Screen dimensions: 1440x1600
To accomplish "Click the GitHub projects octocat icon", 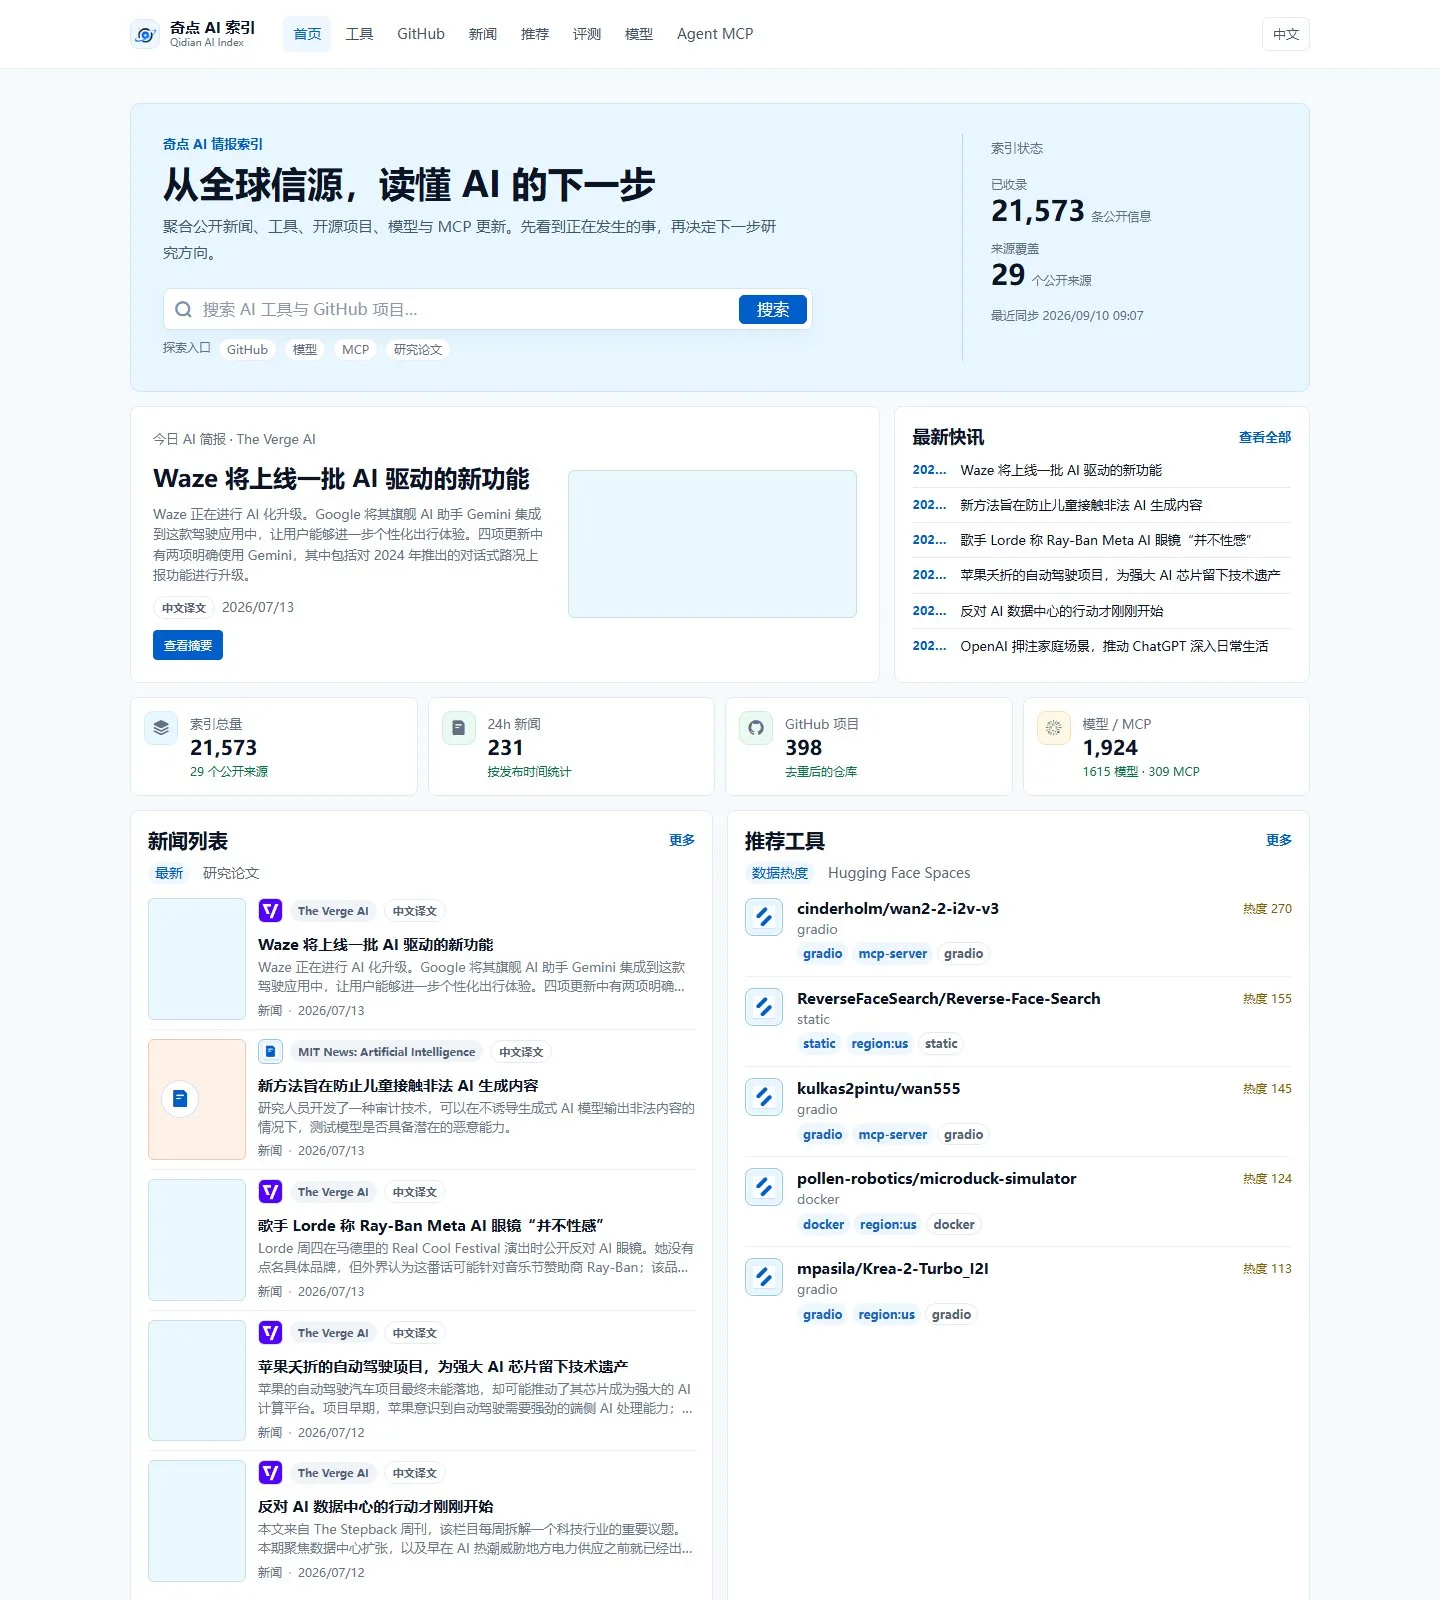I will (x=756, y=728).
